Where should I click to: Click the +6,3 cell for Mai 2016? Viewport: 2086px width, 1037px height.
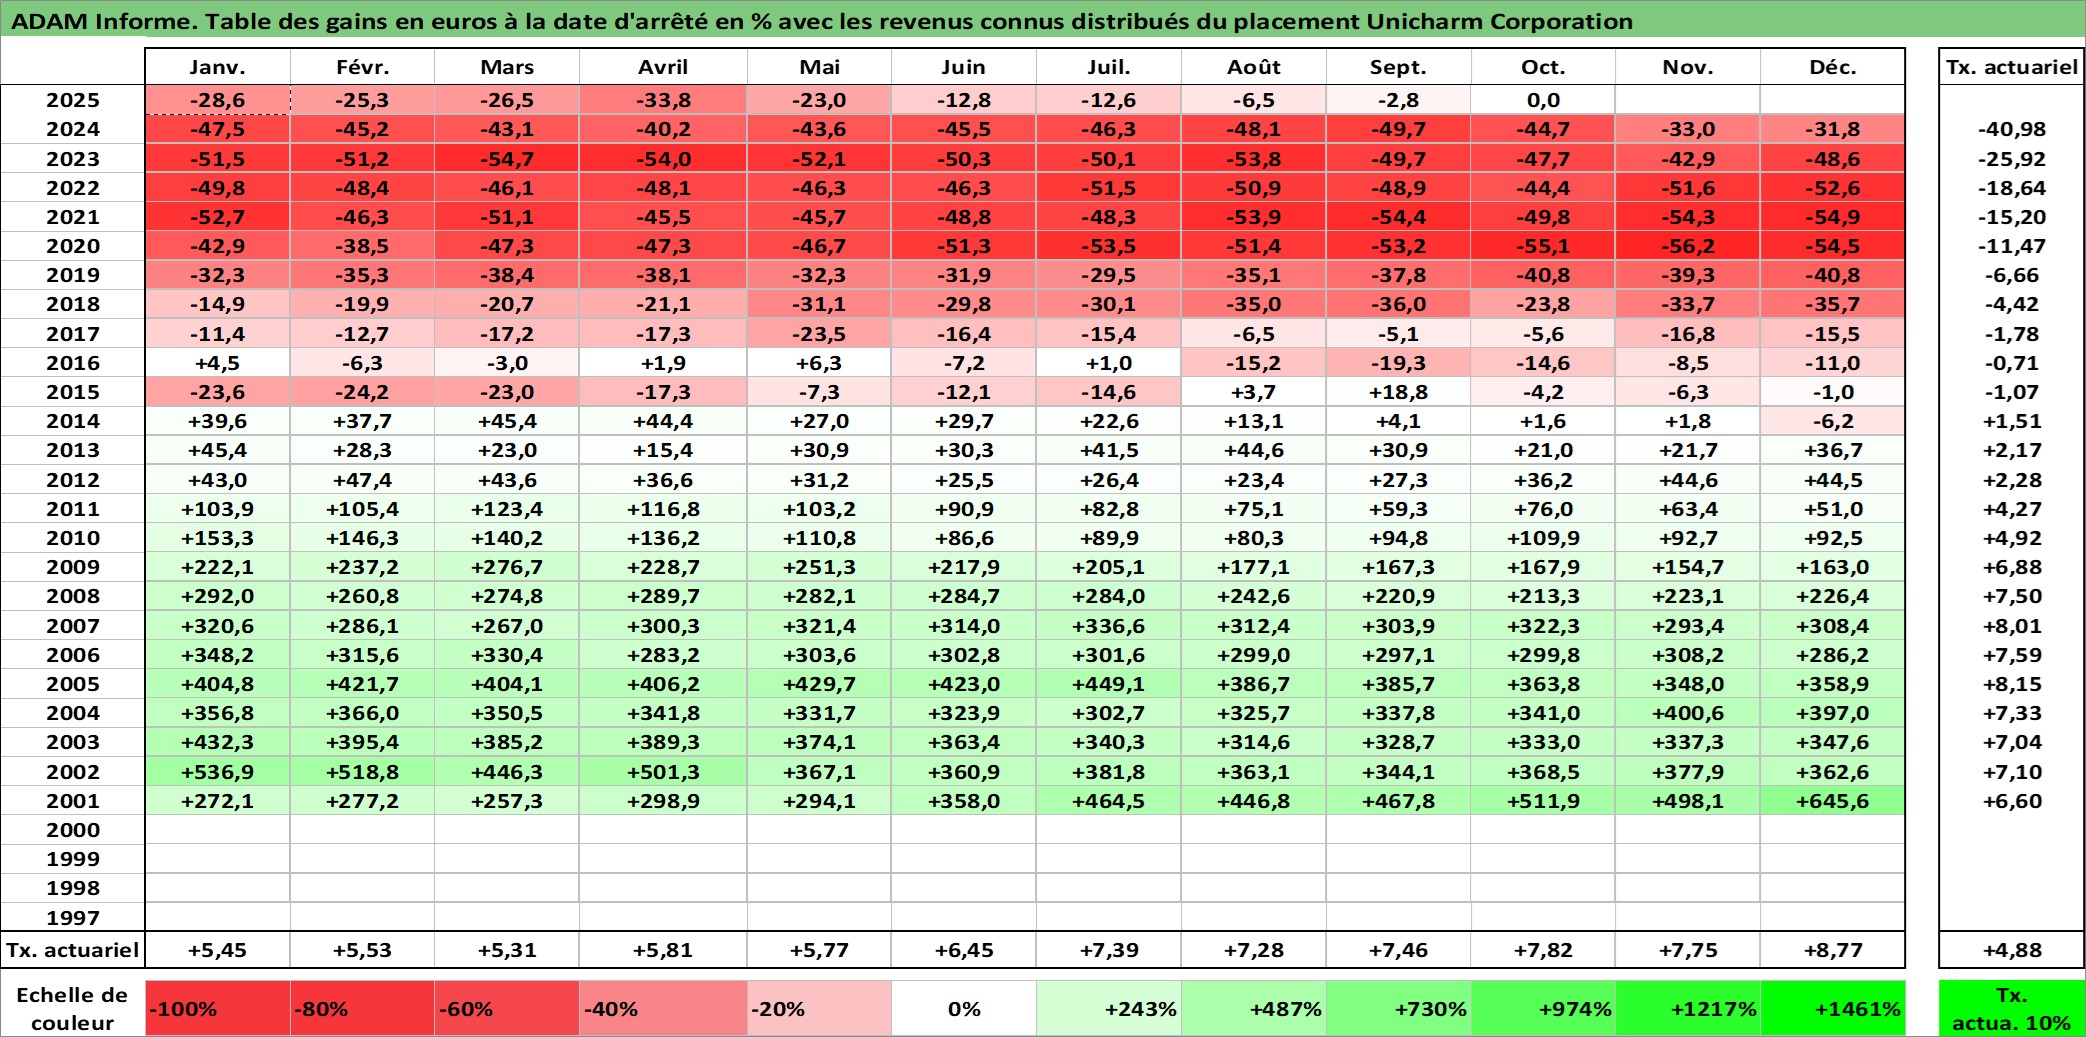click(x=819, y=363)
